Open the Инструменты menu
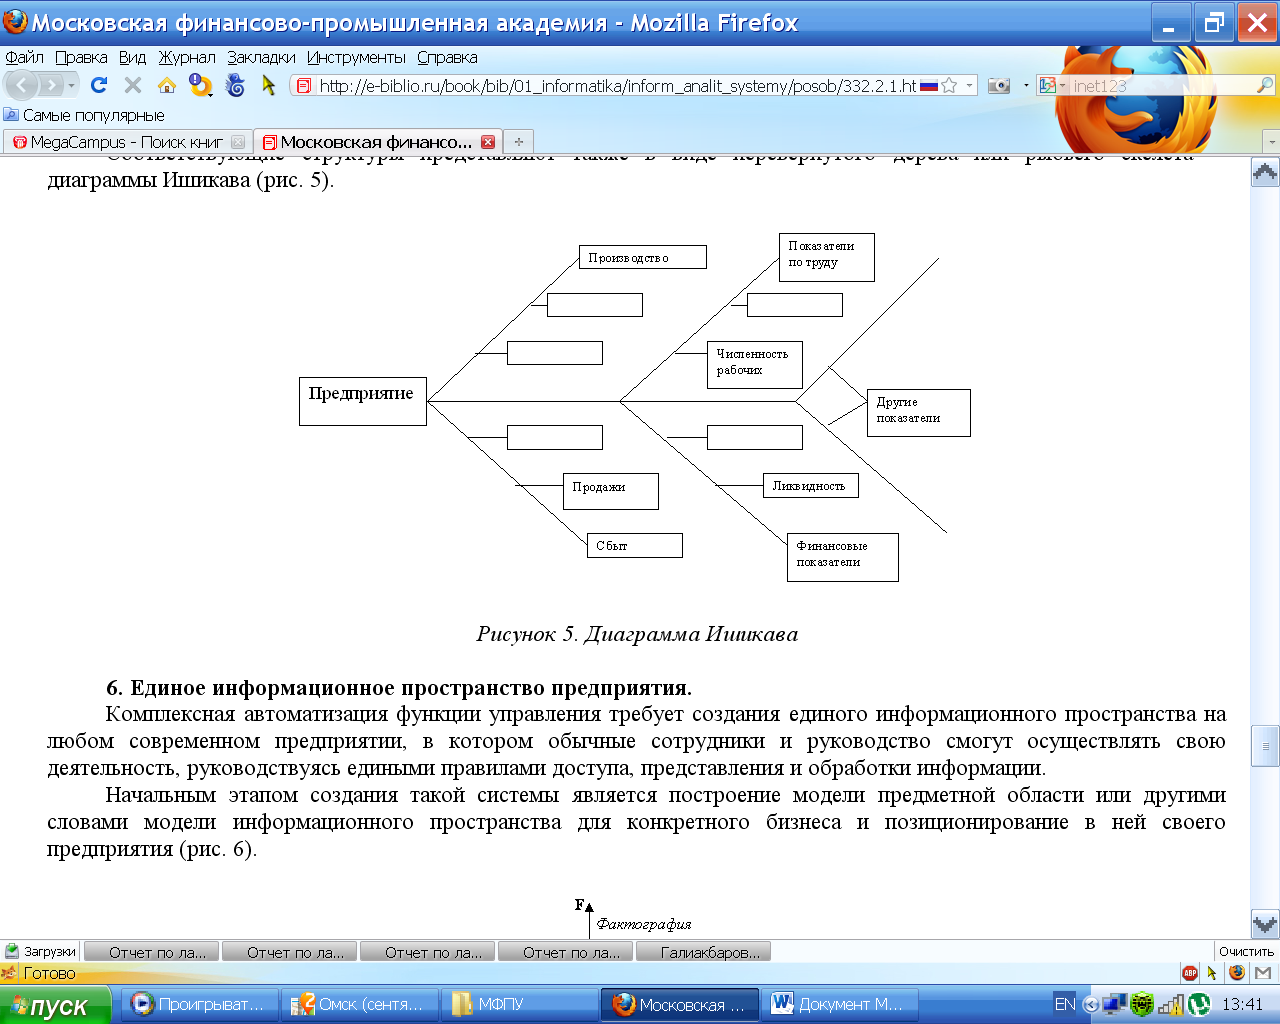This screenshot has width=1280, height=1024. pyautogui.click(x=356, y=57)
